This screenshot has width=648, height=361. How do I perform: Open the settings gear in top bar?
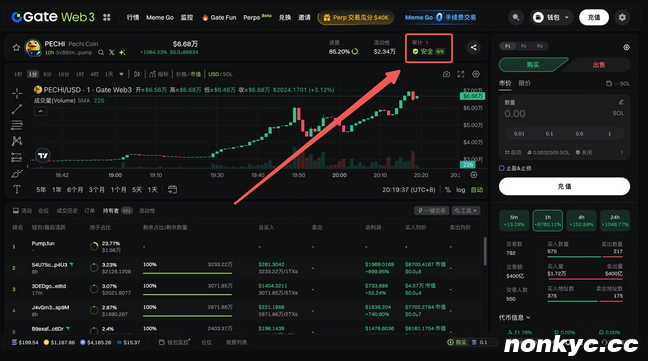click(622, 17)
